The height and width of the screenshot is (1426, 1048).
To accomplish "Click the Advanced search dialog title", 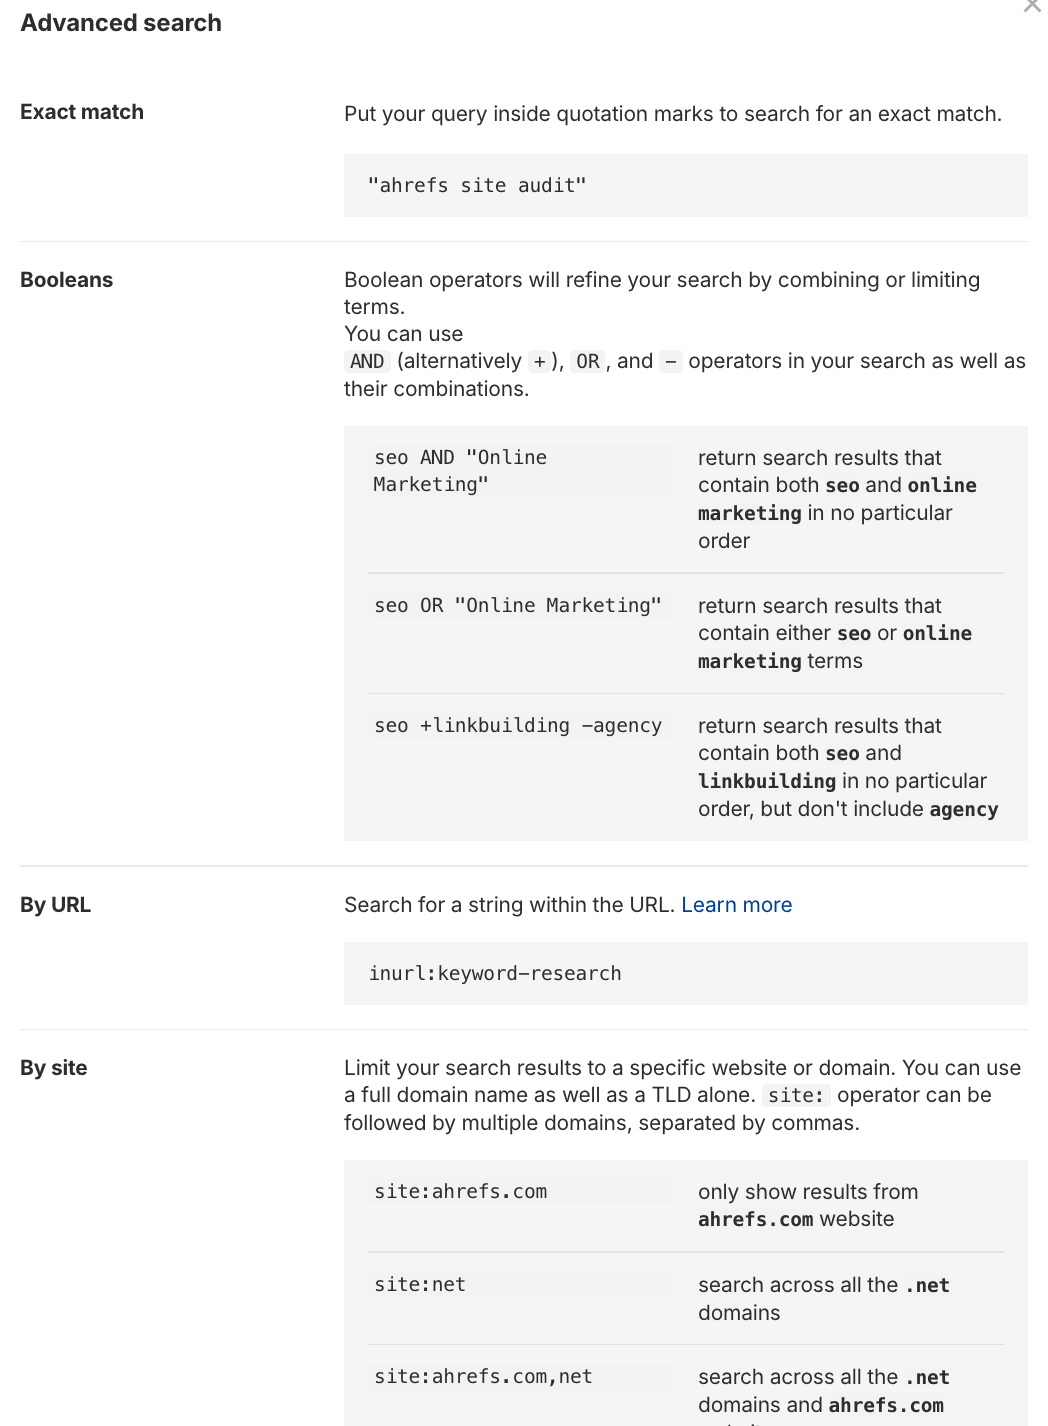I will (120, 22).
